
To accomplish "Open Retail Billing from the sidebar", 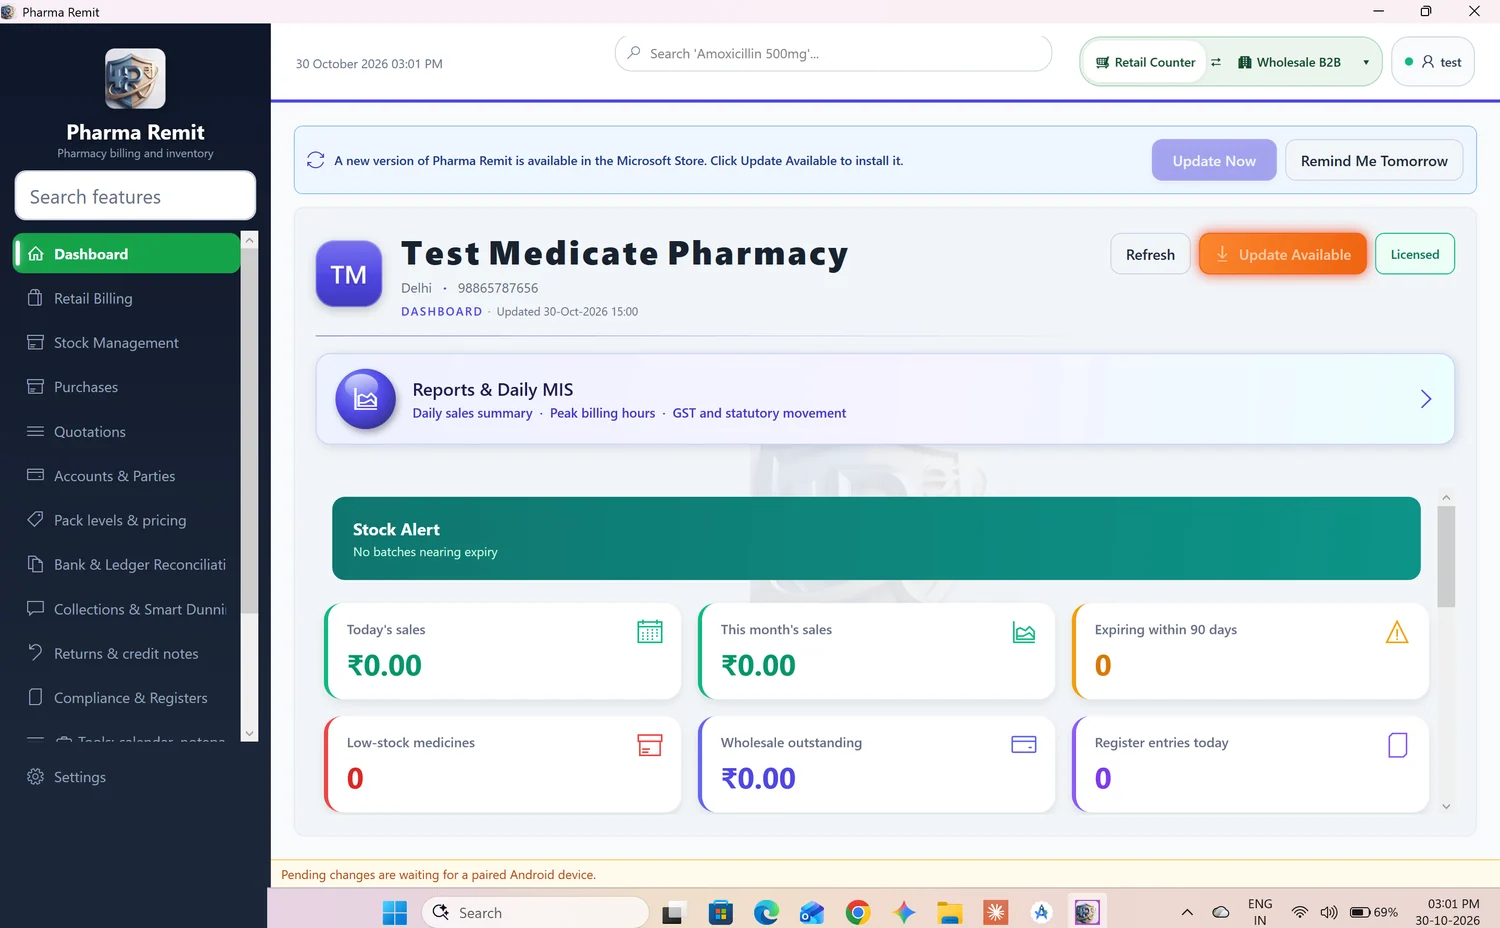I will [x=126, y=298].
